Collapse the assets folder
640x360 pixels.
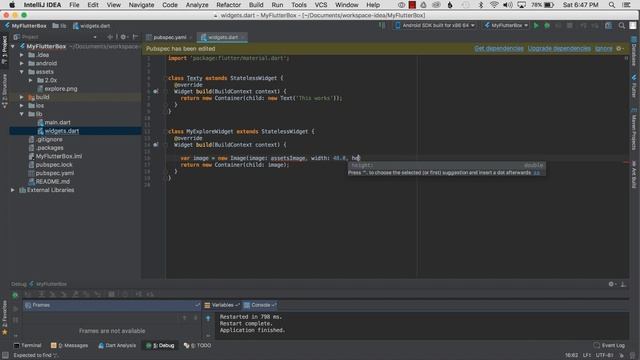coord(22,72)
